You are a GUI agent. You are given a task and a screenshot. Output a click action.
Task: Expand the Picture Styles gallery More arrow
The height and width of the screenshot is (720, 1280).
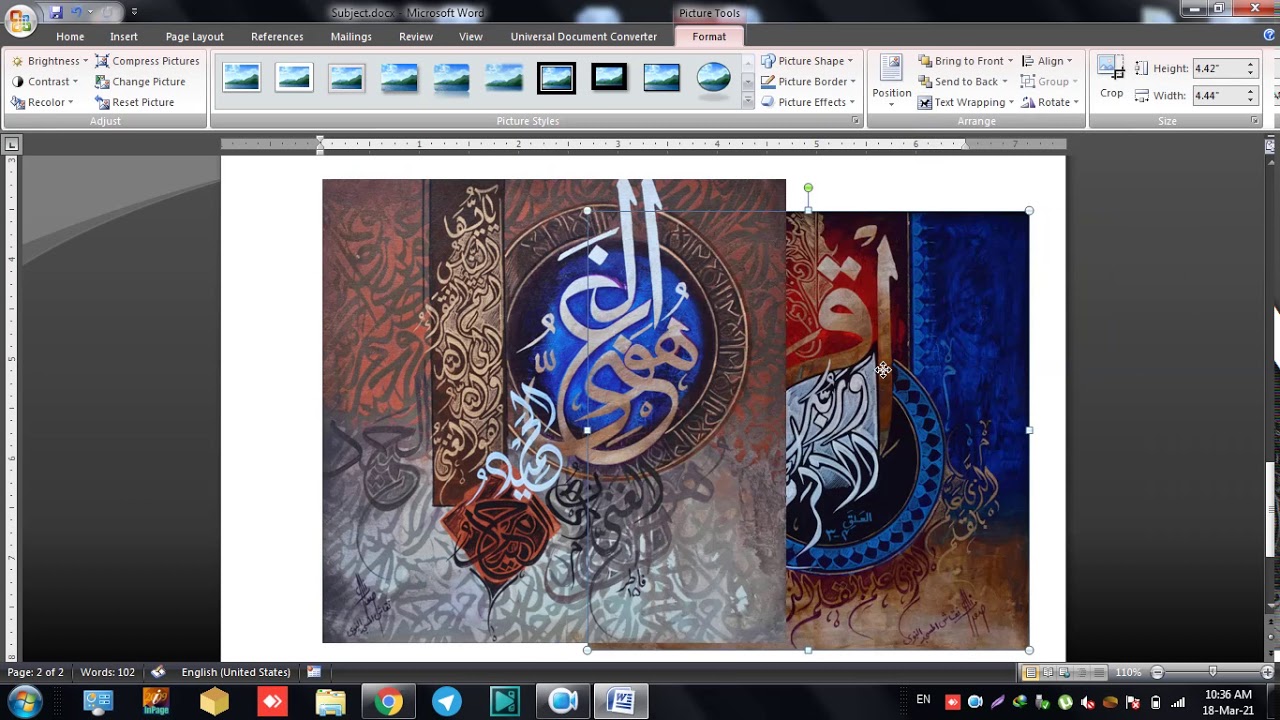coord(747,101)
